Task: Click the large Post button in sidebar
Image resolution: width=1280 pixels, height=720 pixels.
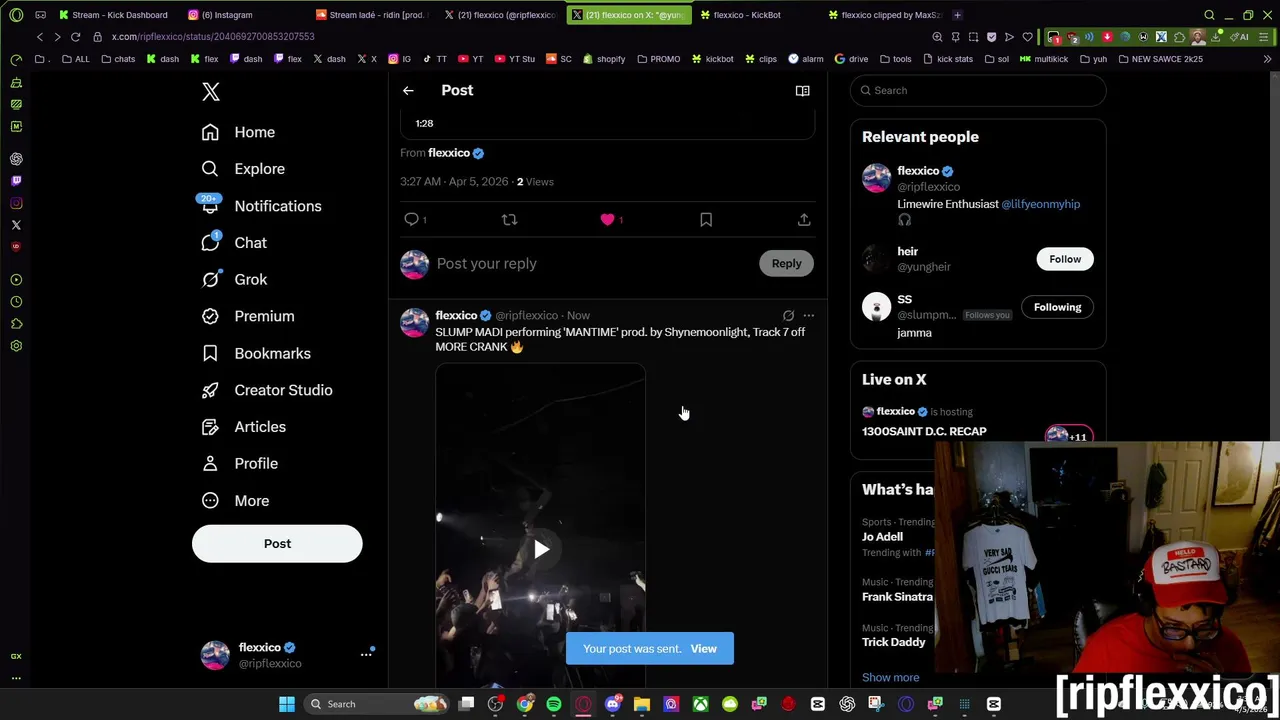Action: [x=277, y=544]
